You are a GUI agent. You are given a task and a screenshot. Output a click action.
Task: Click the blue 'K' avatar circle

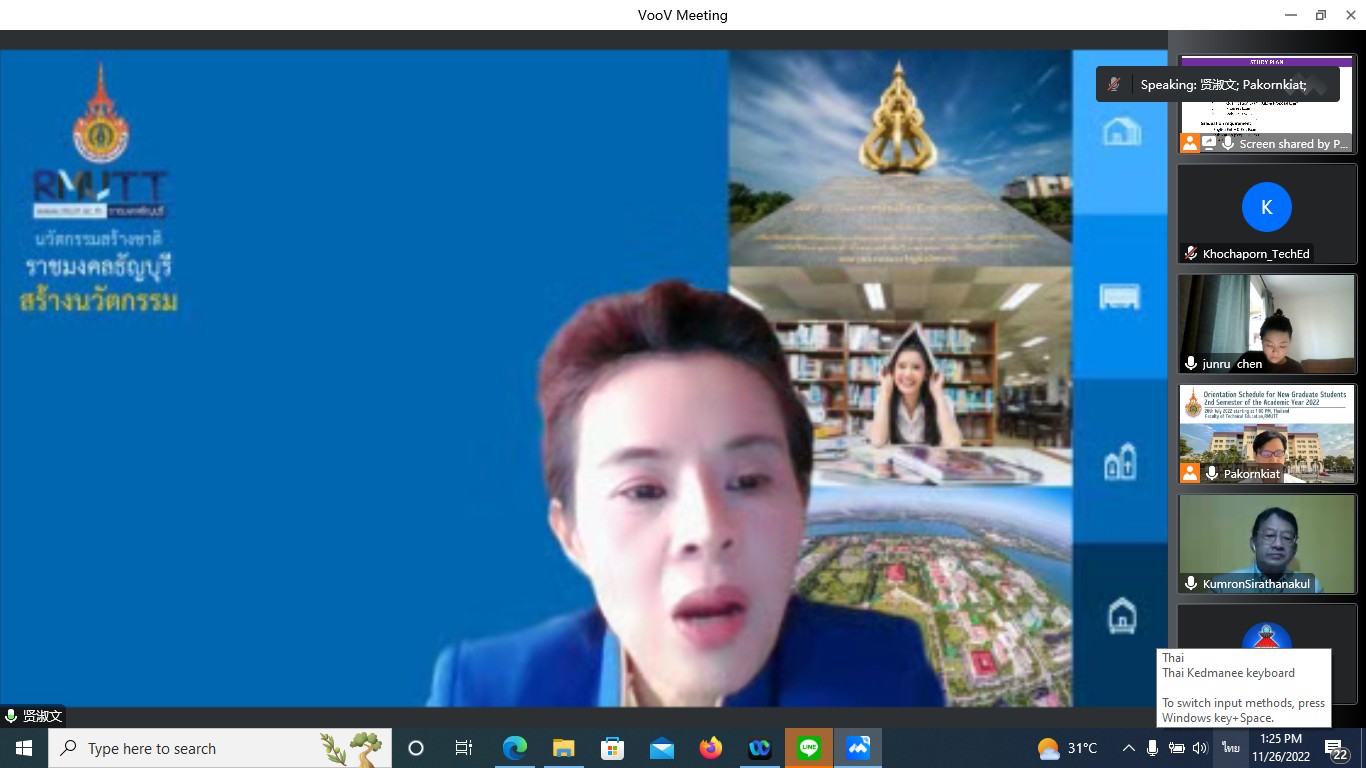pos(1267,207)
